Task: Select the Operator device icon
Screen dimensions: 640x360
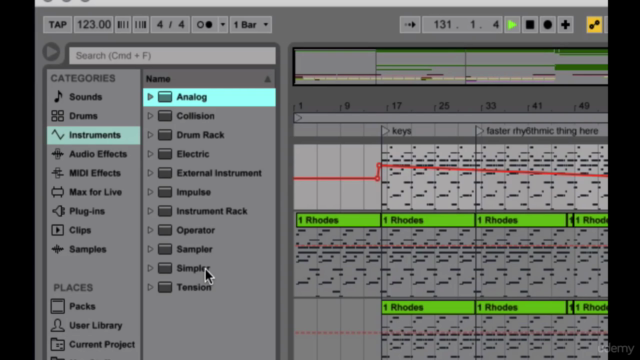Action: point(165,230)
